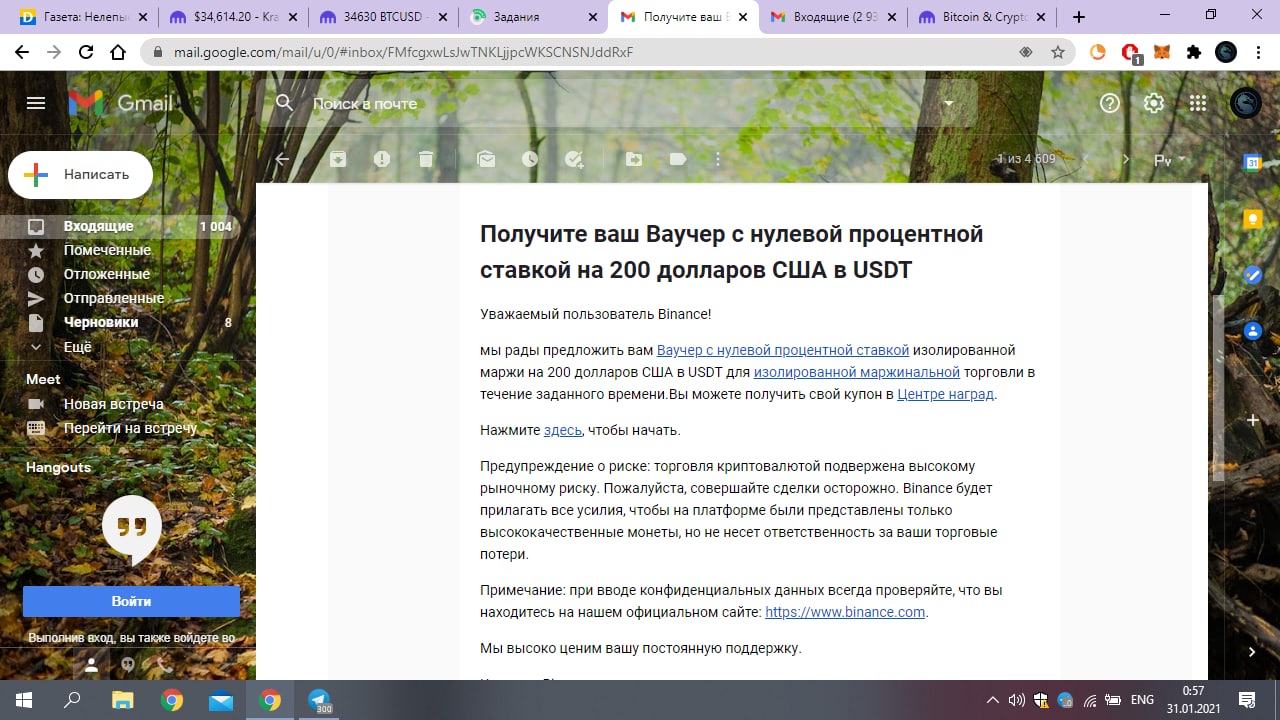
Task: Open the изолированной маржинальной link
Action: coord(857,372)
